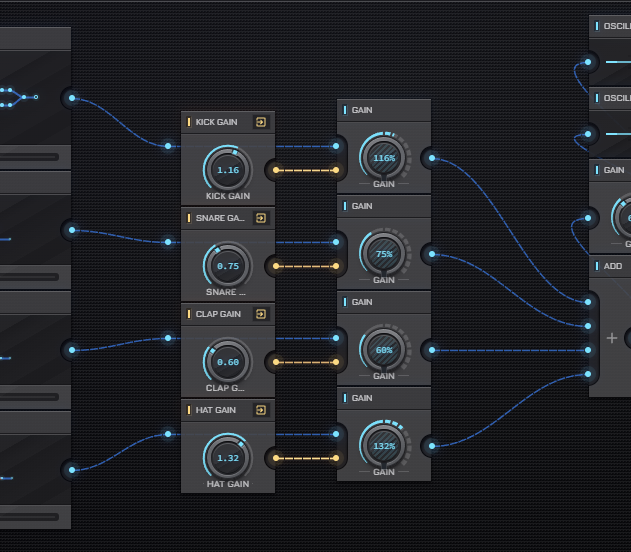Viewport: 631px width, 552px height.
Task: Click yellow output port of Kick Gain macro
Action: pos(276,170)
